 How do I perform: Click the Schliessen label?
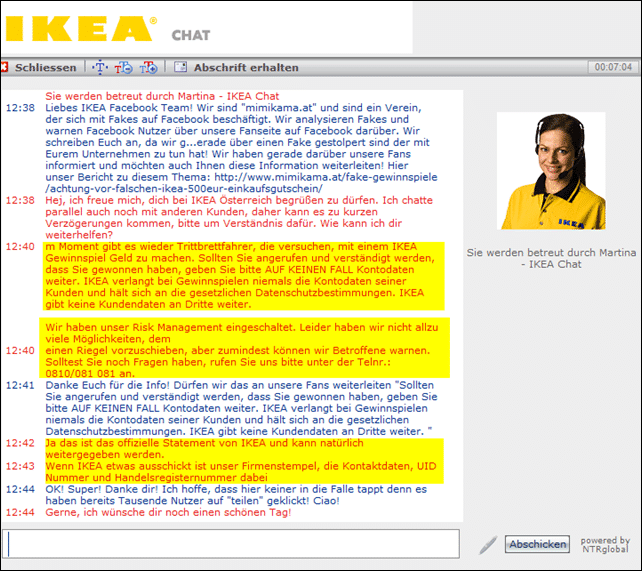coord(45,68)
